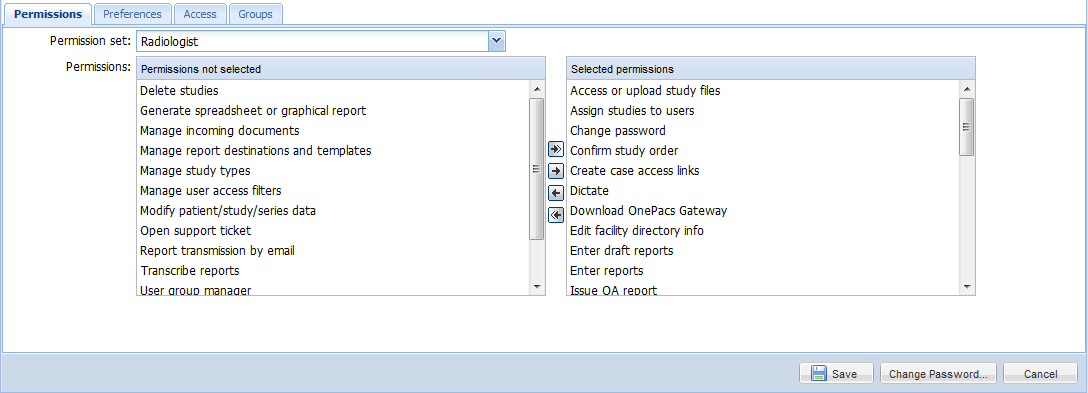Open the Permission set dropdown arrow
The width and height of the screenshot is (1088, 393).
496,42
